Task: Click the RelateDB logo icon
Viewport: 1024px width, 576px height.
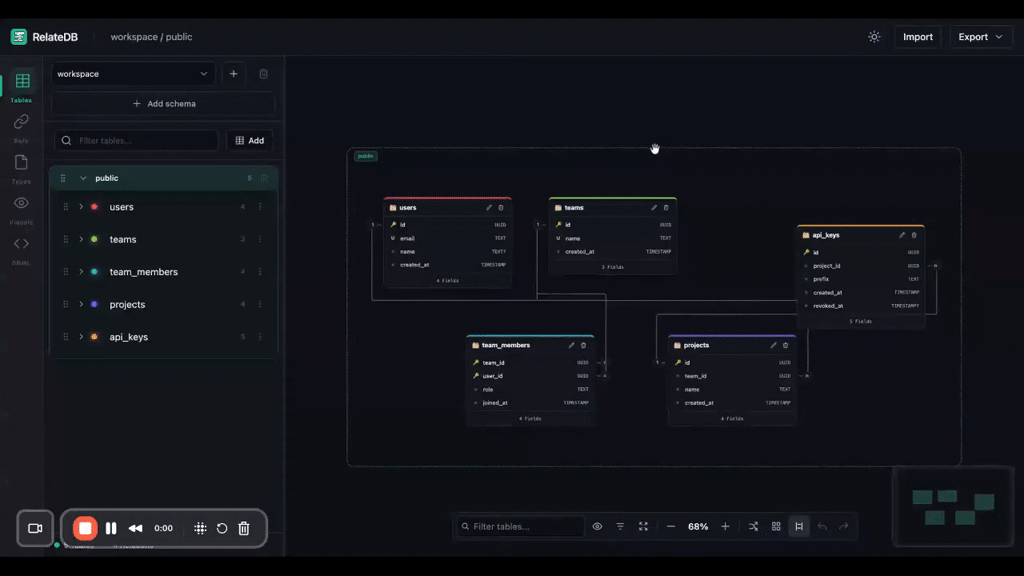Action: [18, 37]
